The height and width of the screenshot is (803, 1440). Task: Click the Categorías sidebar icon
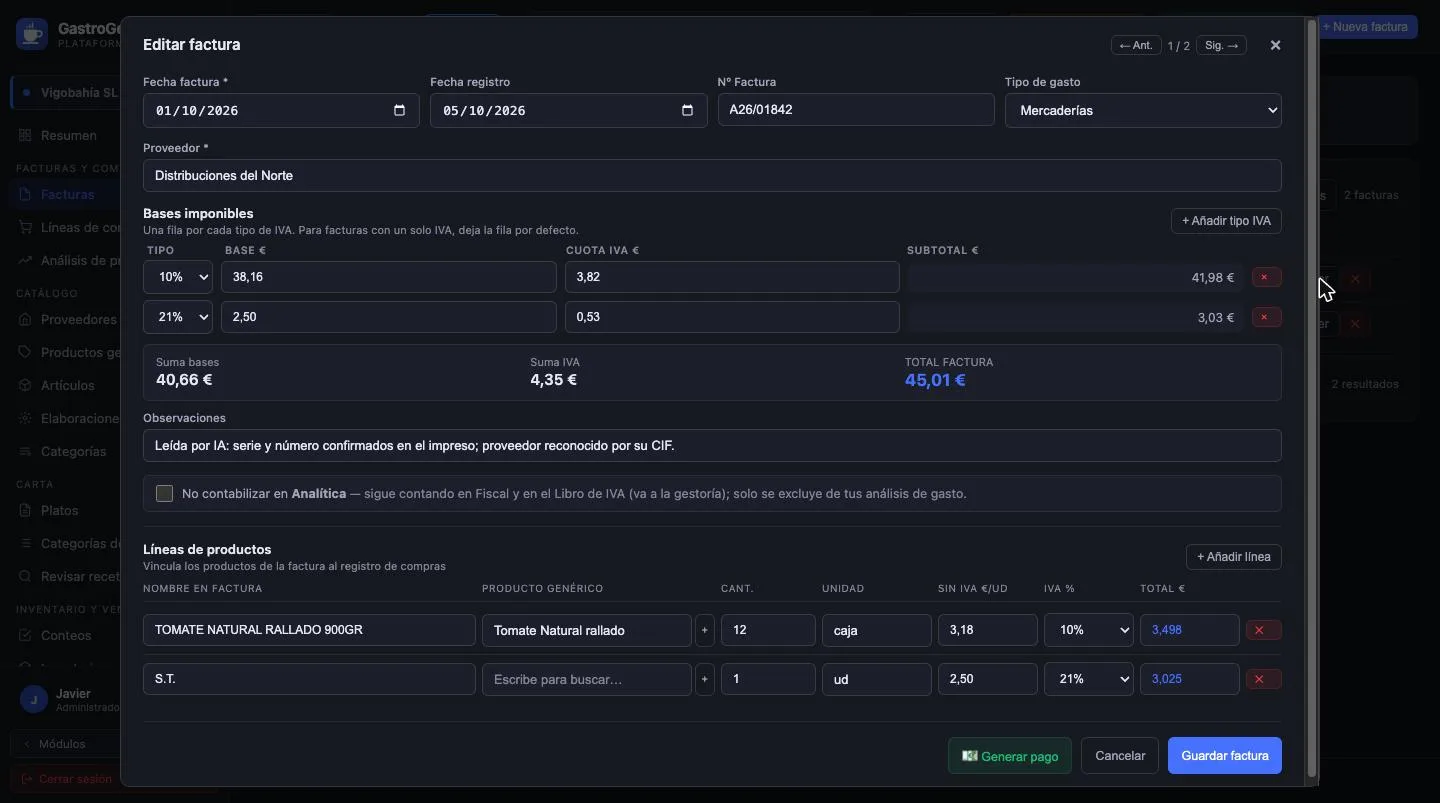[x=25, y=451]
